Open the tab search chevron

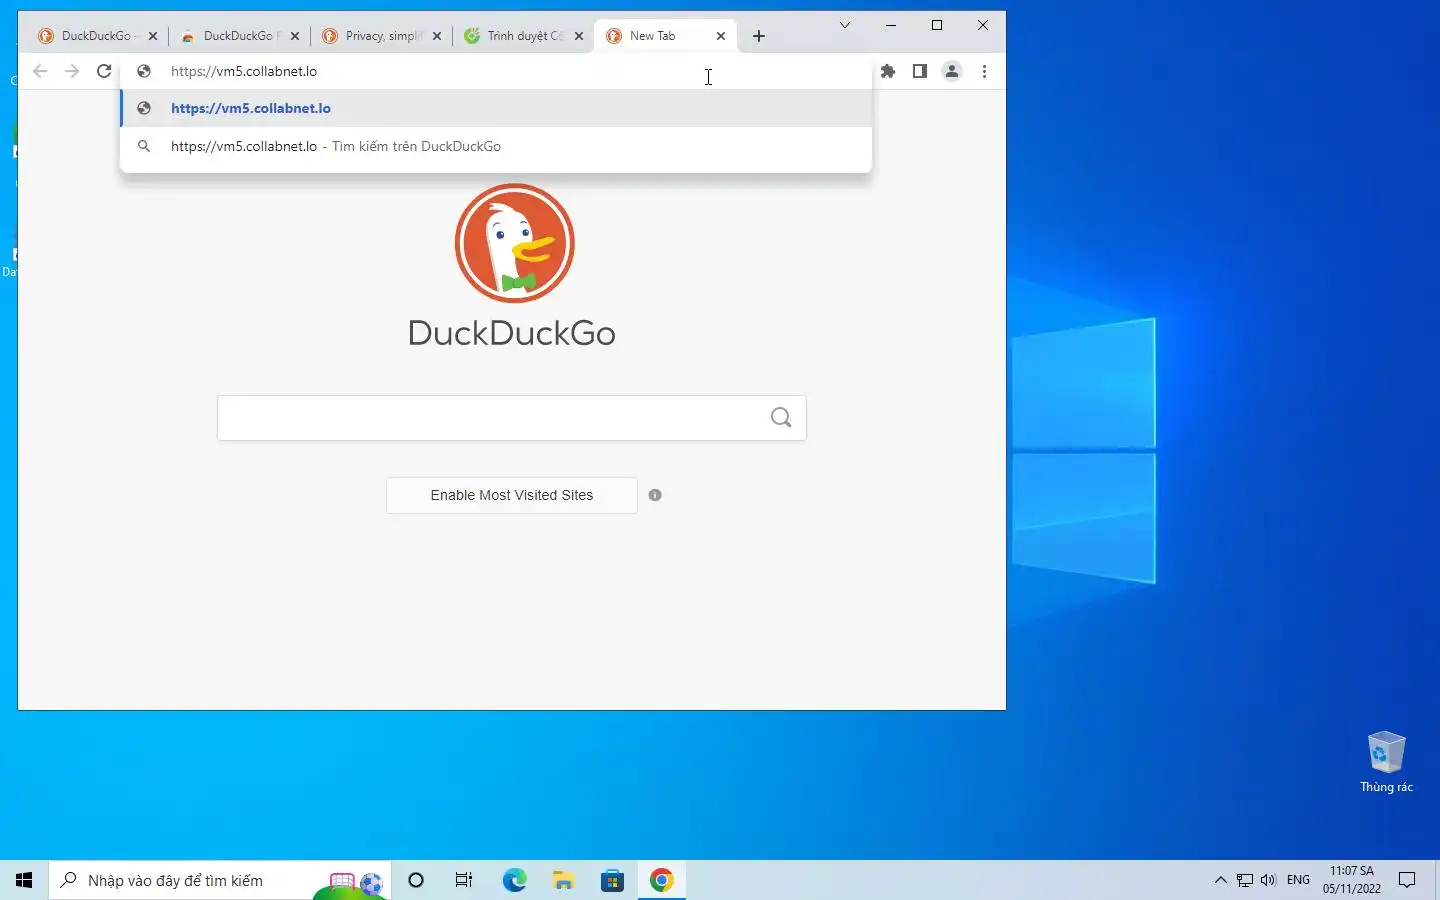(x=845, y=25)
